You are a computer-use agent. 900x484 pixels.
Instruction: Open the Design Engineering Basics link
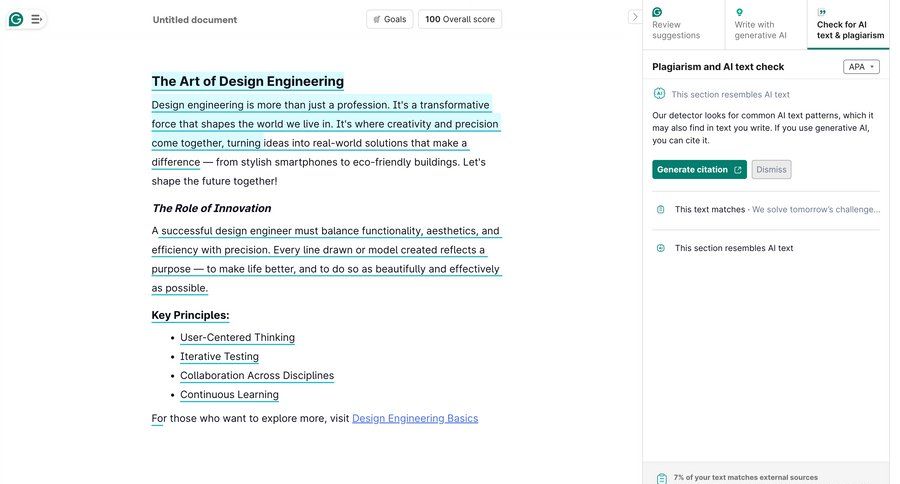pyautogui.click(x=415, y=418)
